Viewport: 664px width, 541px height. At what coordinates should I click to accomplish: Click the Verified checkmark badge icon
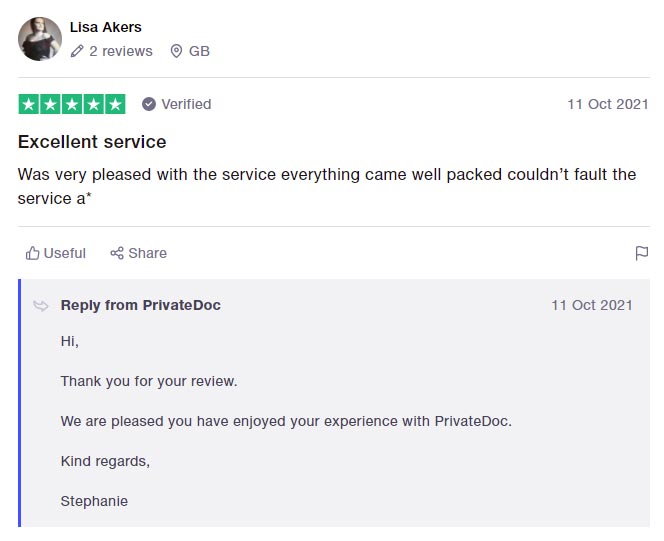click(149, 104)
